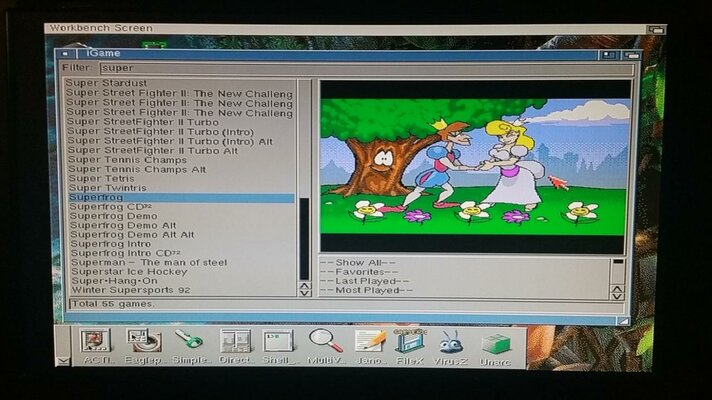This screenshot has width=712, height=400.
Task: Launch the FileX dock icon
Action: [x=410, y=343]
